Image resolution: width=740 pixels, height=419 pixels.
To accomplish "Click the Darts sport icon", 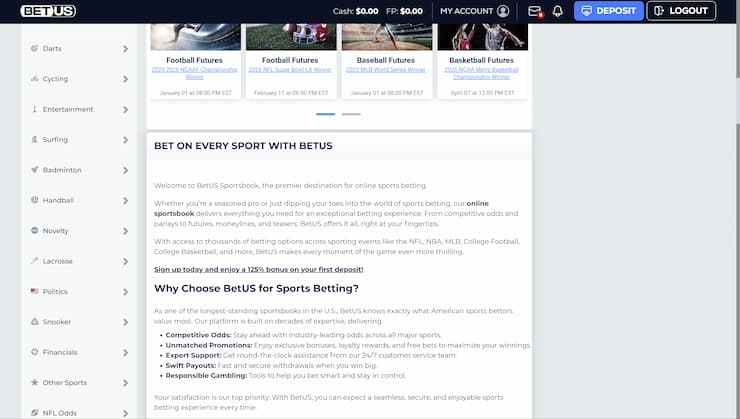I will click(34, 48).
